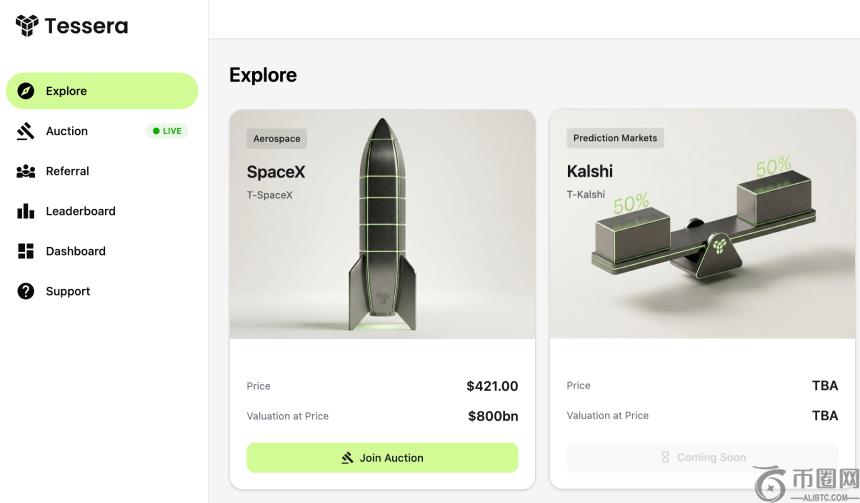Click the Support question mark icon
860x503 pixels.
26,291
